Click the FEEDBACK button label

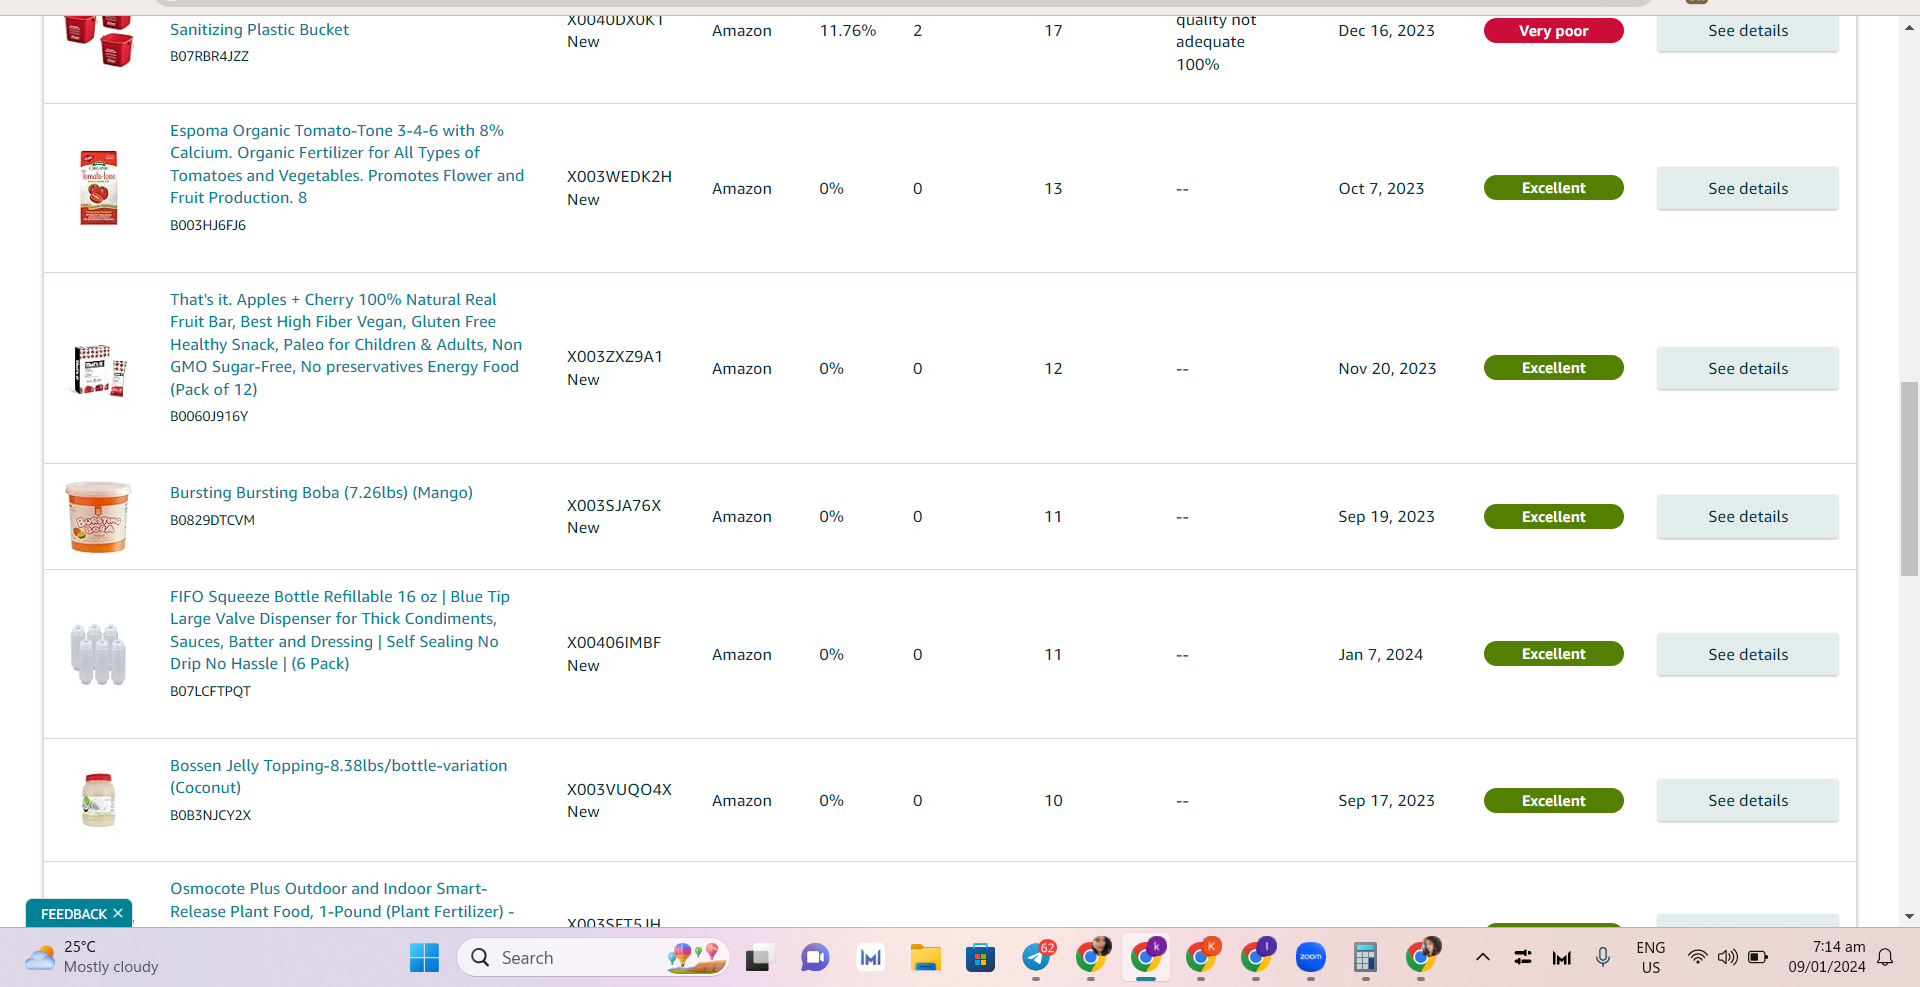point(73,914)
